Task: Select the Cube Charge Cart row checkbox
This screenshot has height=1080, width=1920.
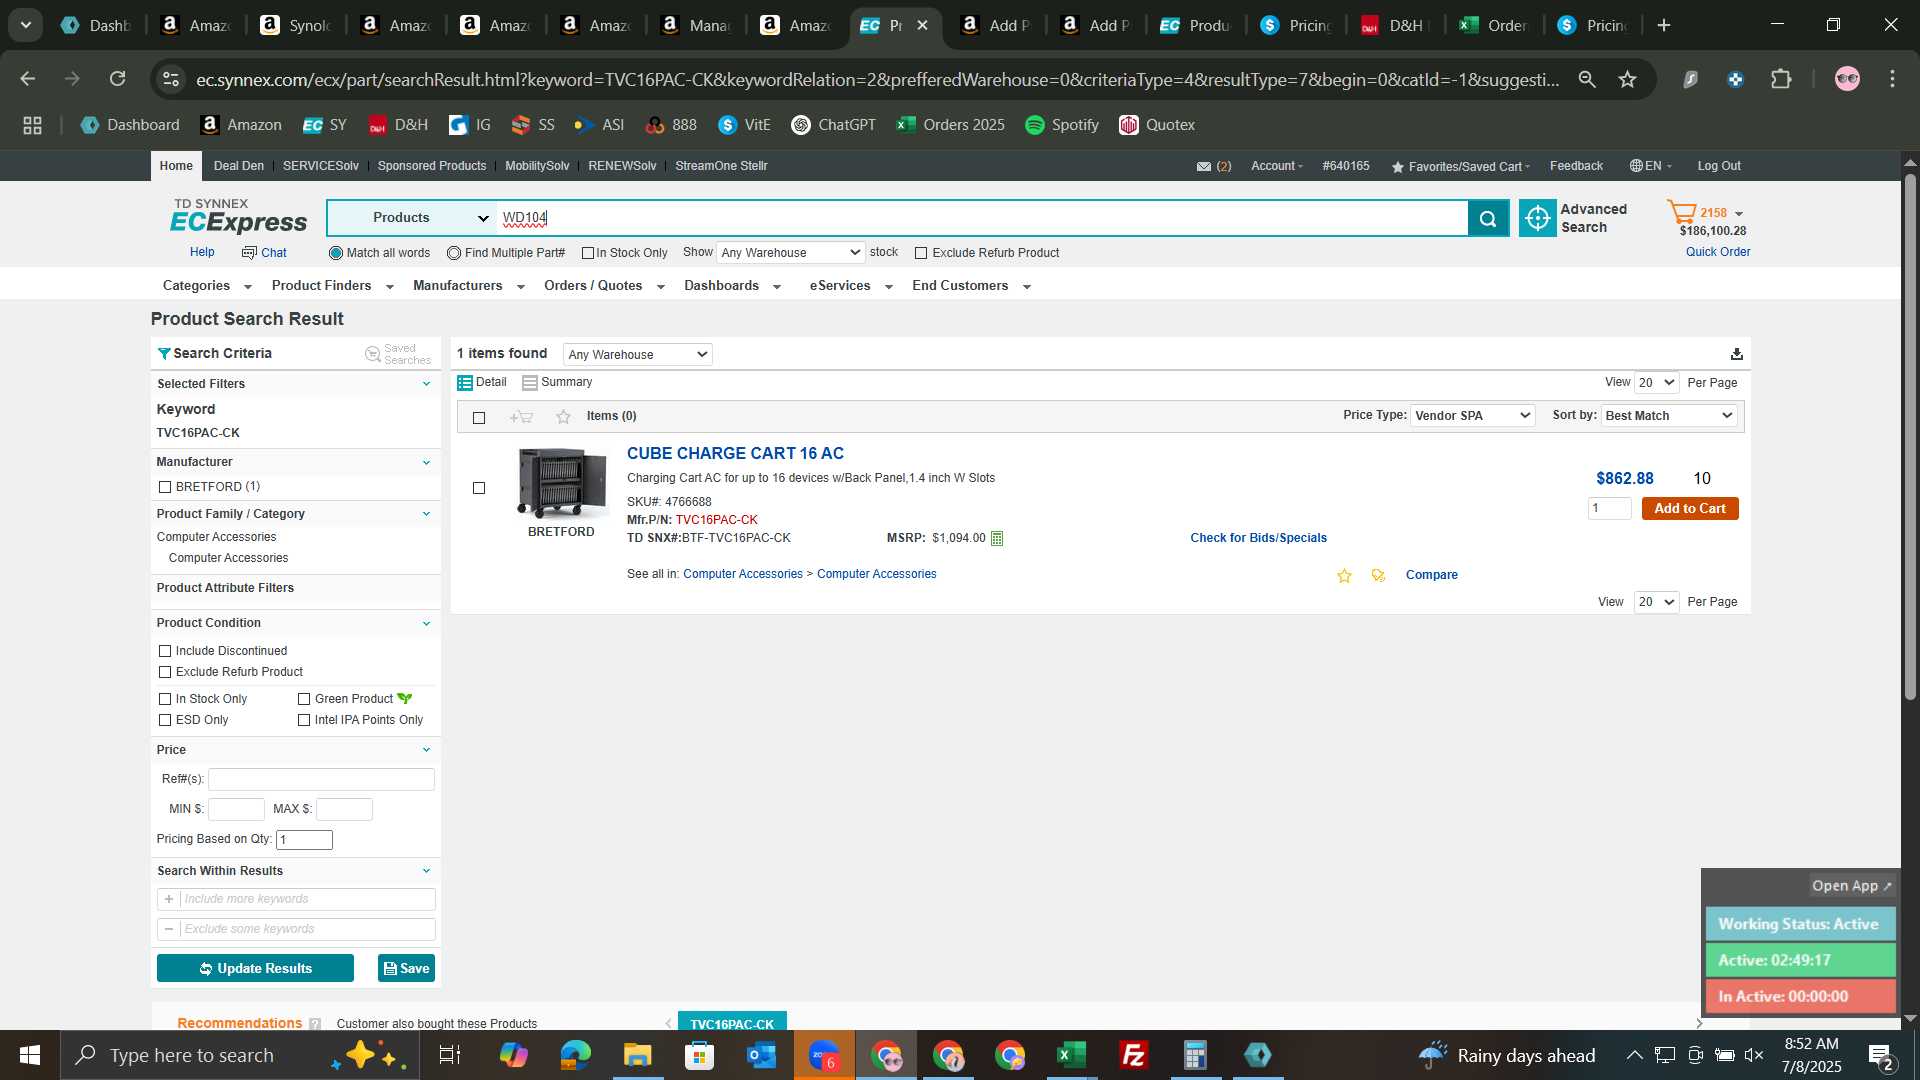Action: click(x=479, y=488)
